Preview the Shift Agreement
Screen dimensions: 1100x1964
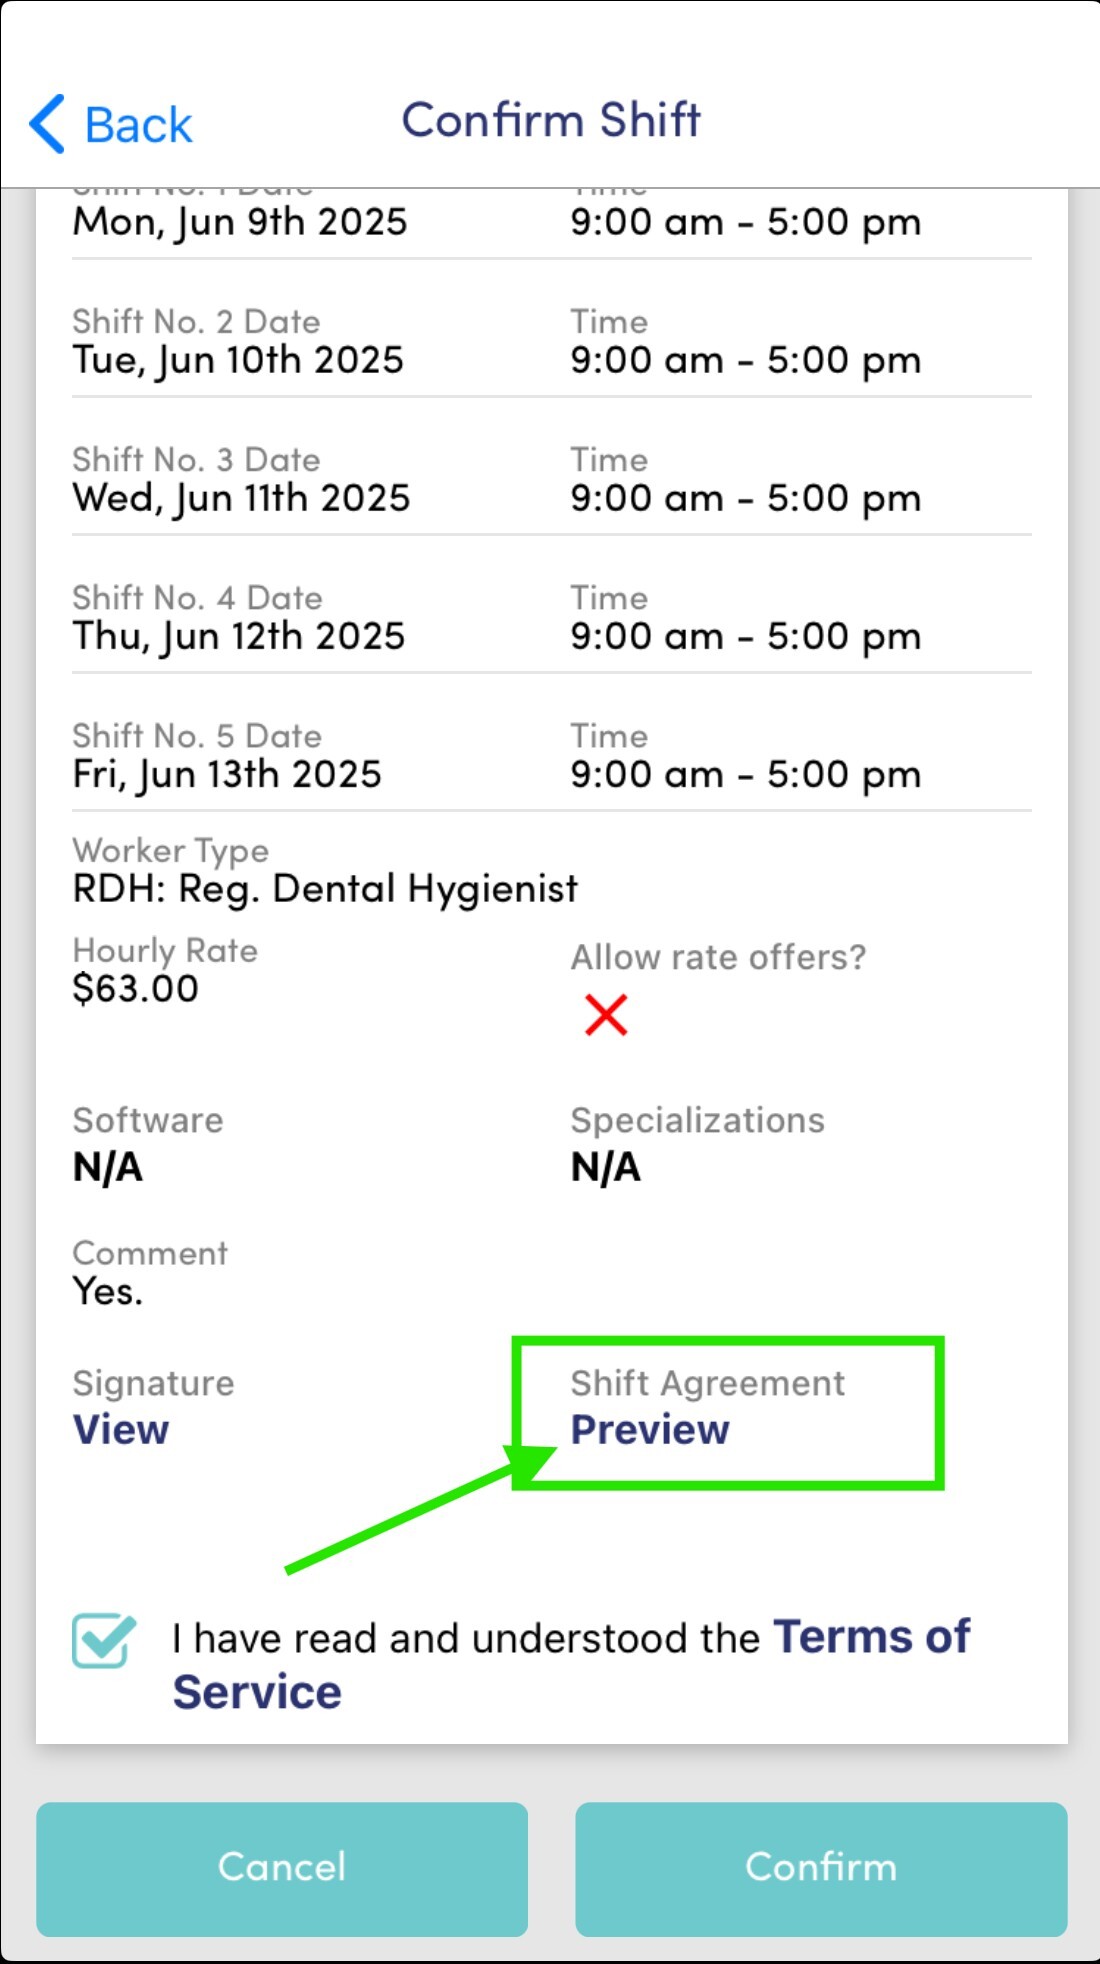click(x=650, y=1430)
